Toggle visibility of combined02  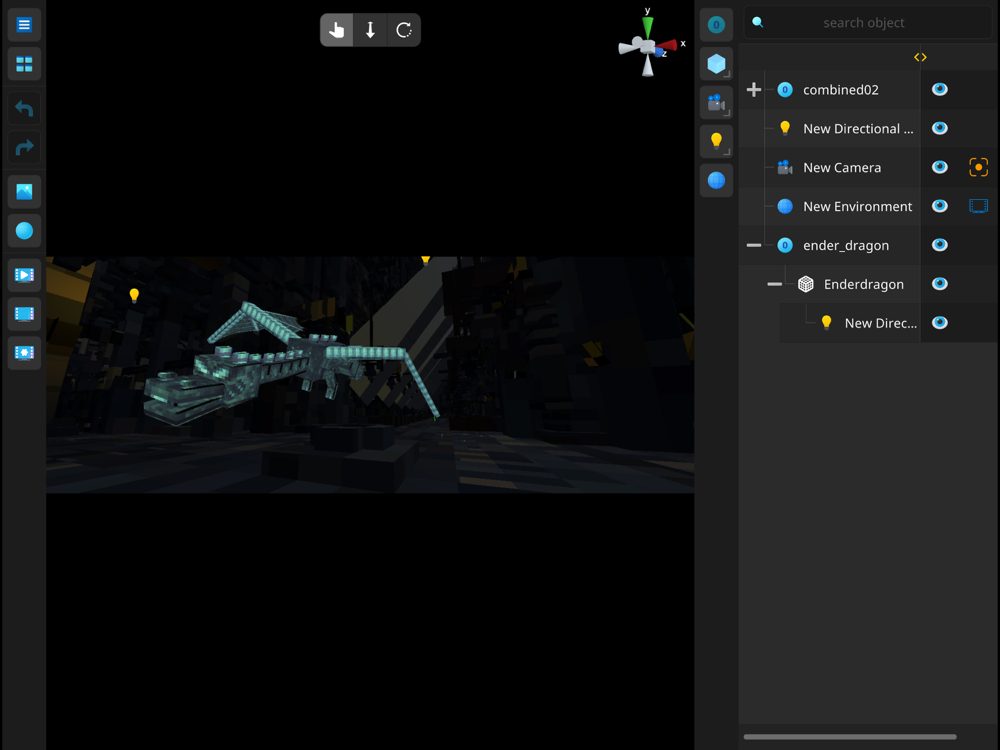click(x=939, y=89)
